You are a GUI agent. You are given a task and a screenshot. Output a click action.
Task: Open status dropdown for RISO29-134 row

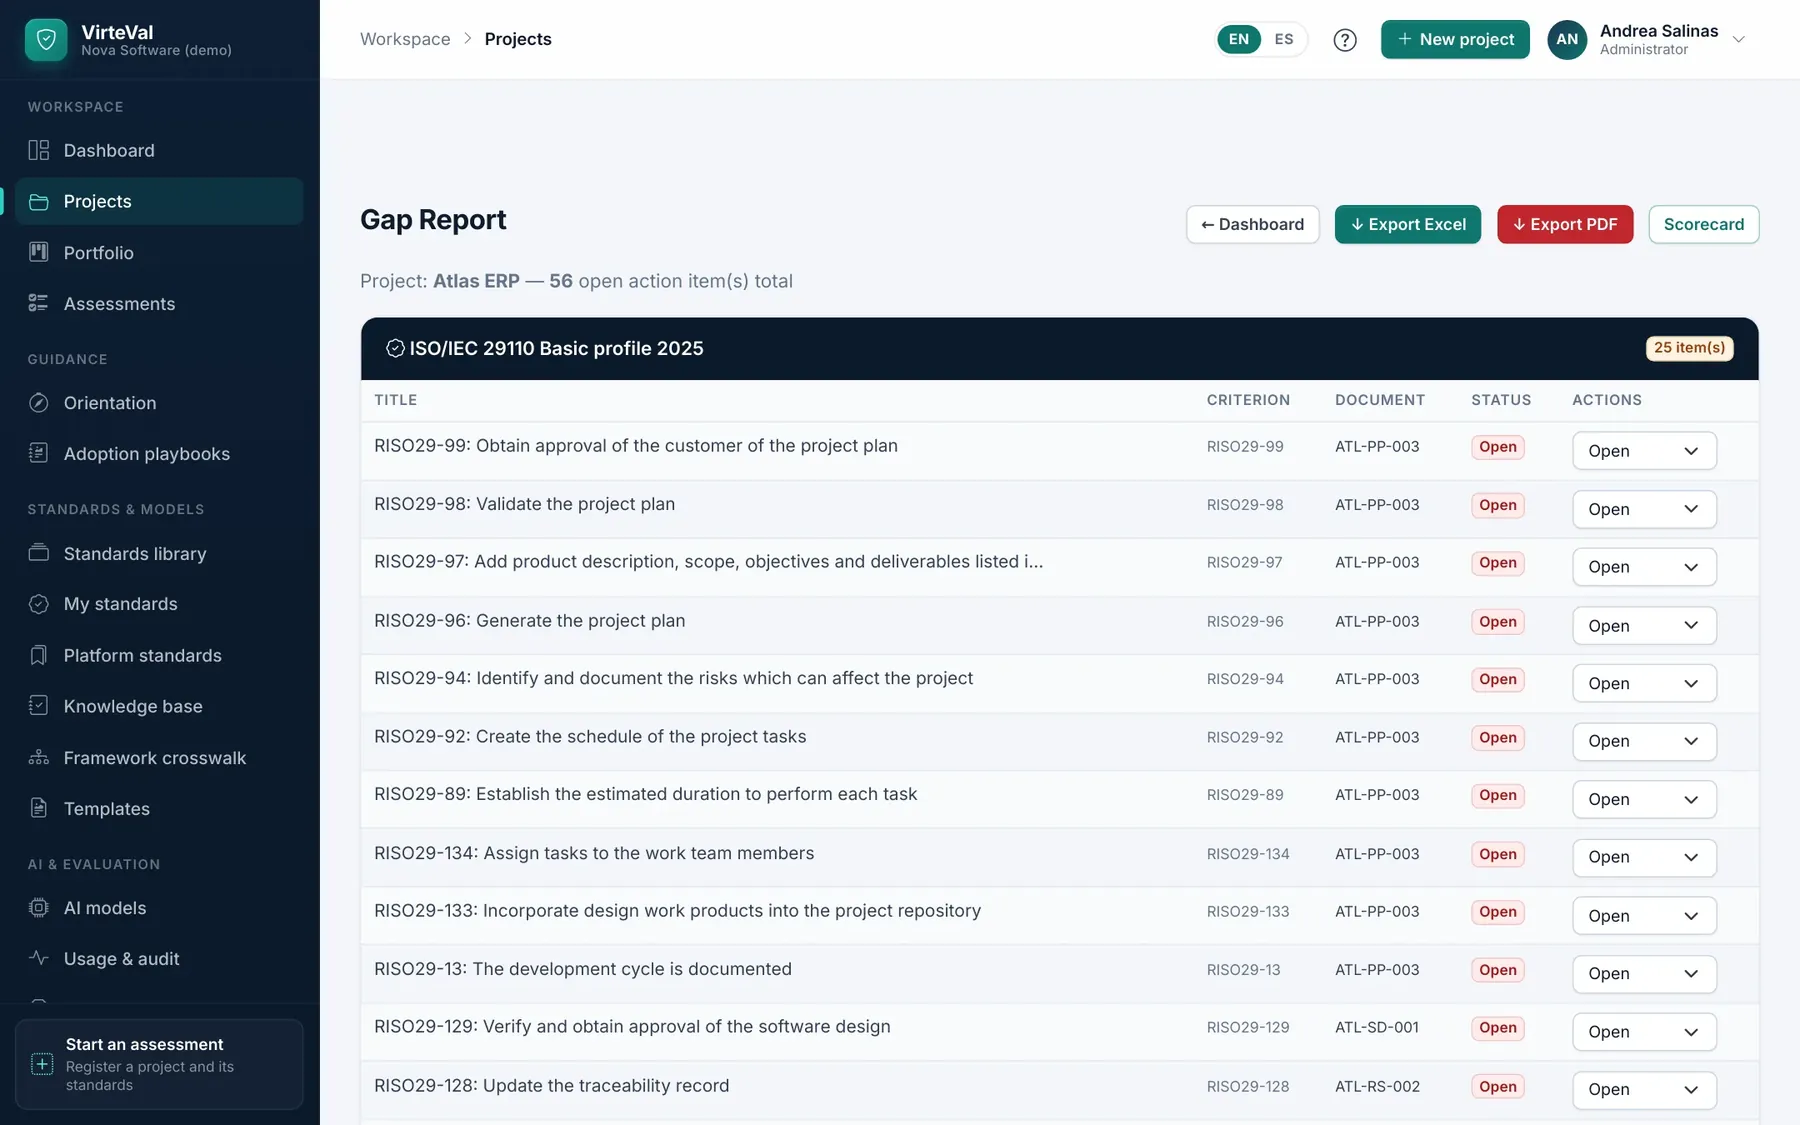point(1644,857)
